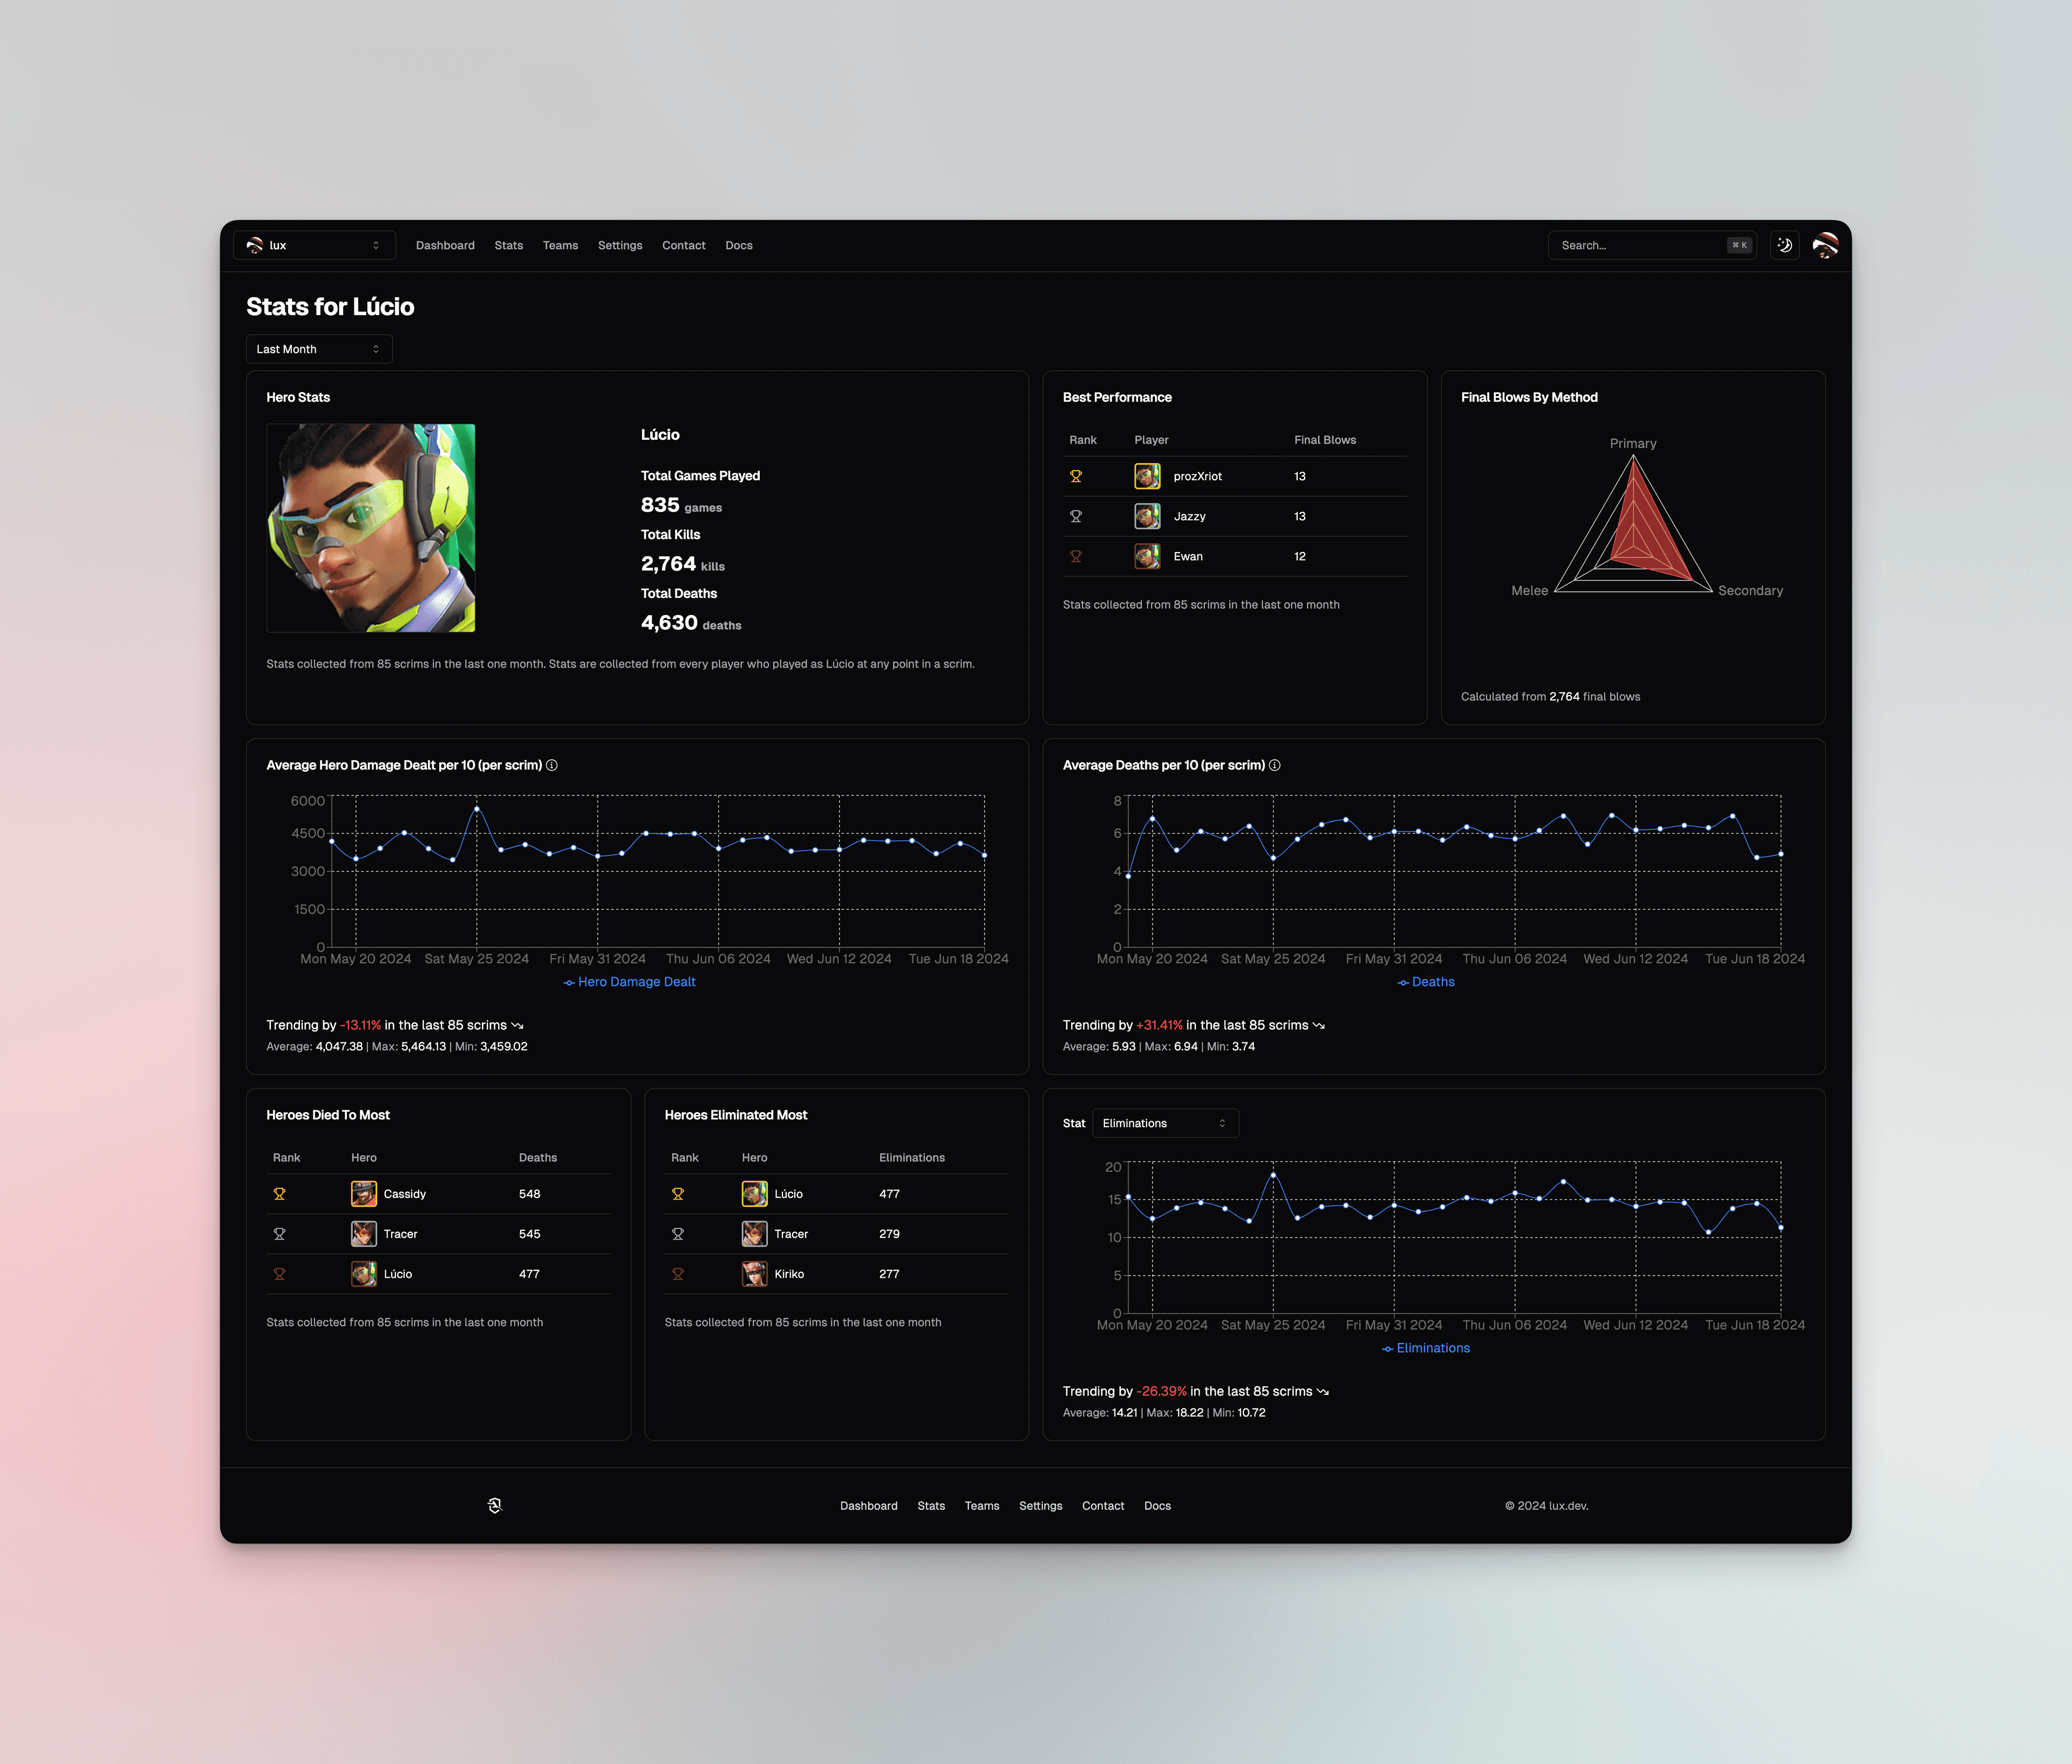
Task: Click the trend icon after +31.41% text
Action: 1319,1025
